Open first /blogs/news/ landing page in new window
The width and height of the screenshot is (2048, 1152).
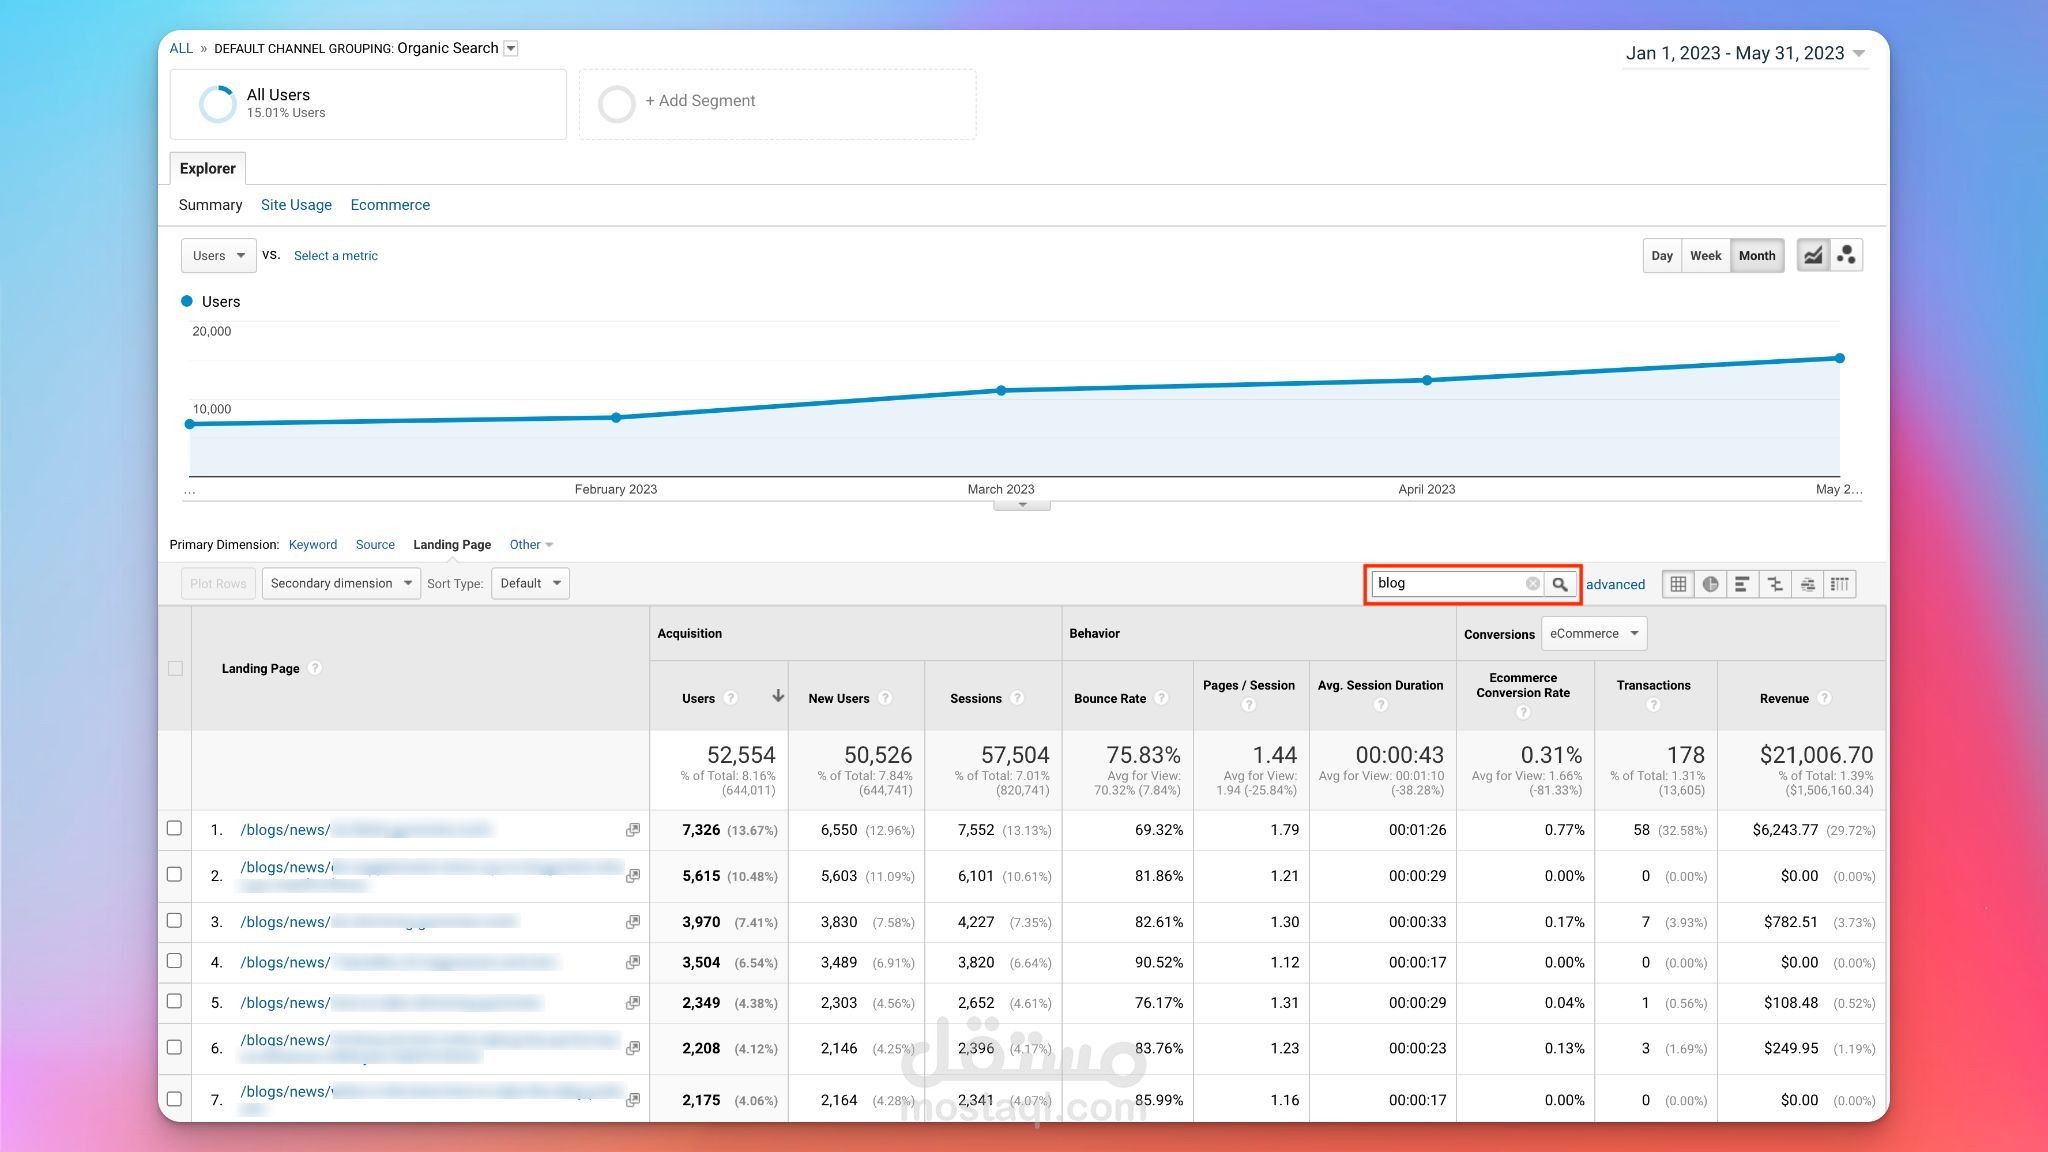click(633, 830)
